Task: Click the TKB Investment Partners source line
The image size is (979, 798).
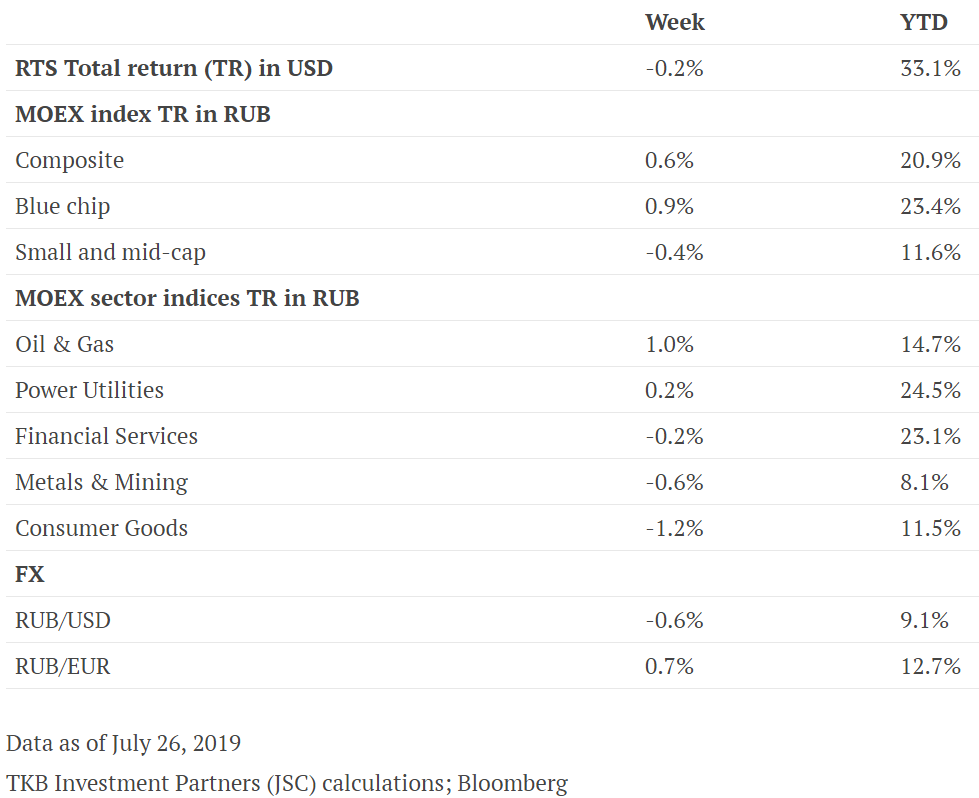Action: tap(287, 783)
